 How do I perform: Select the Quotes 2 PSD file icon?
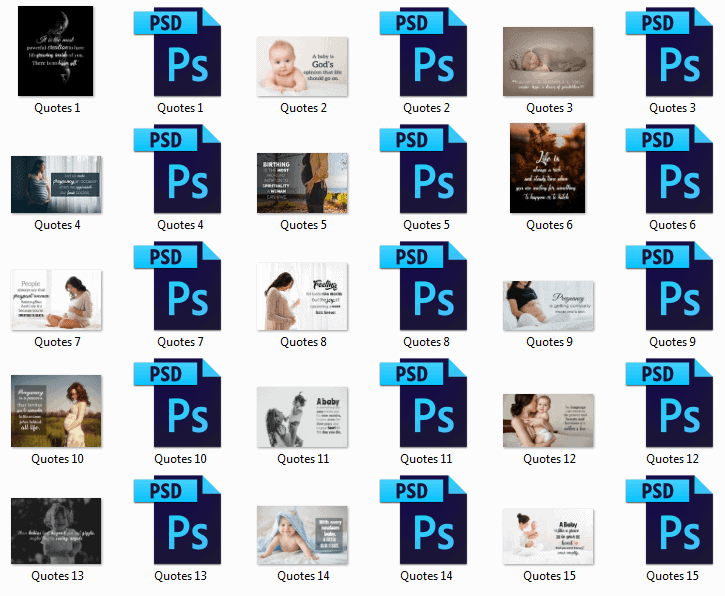coord(424,51)
